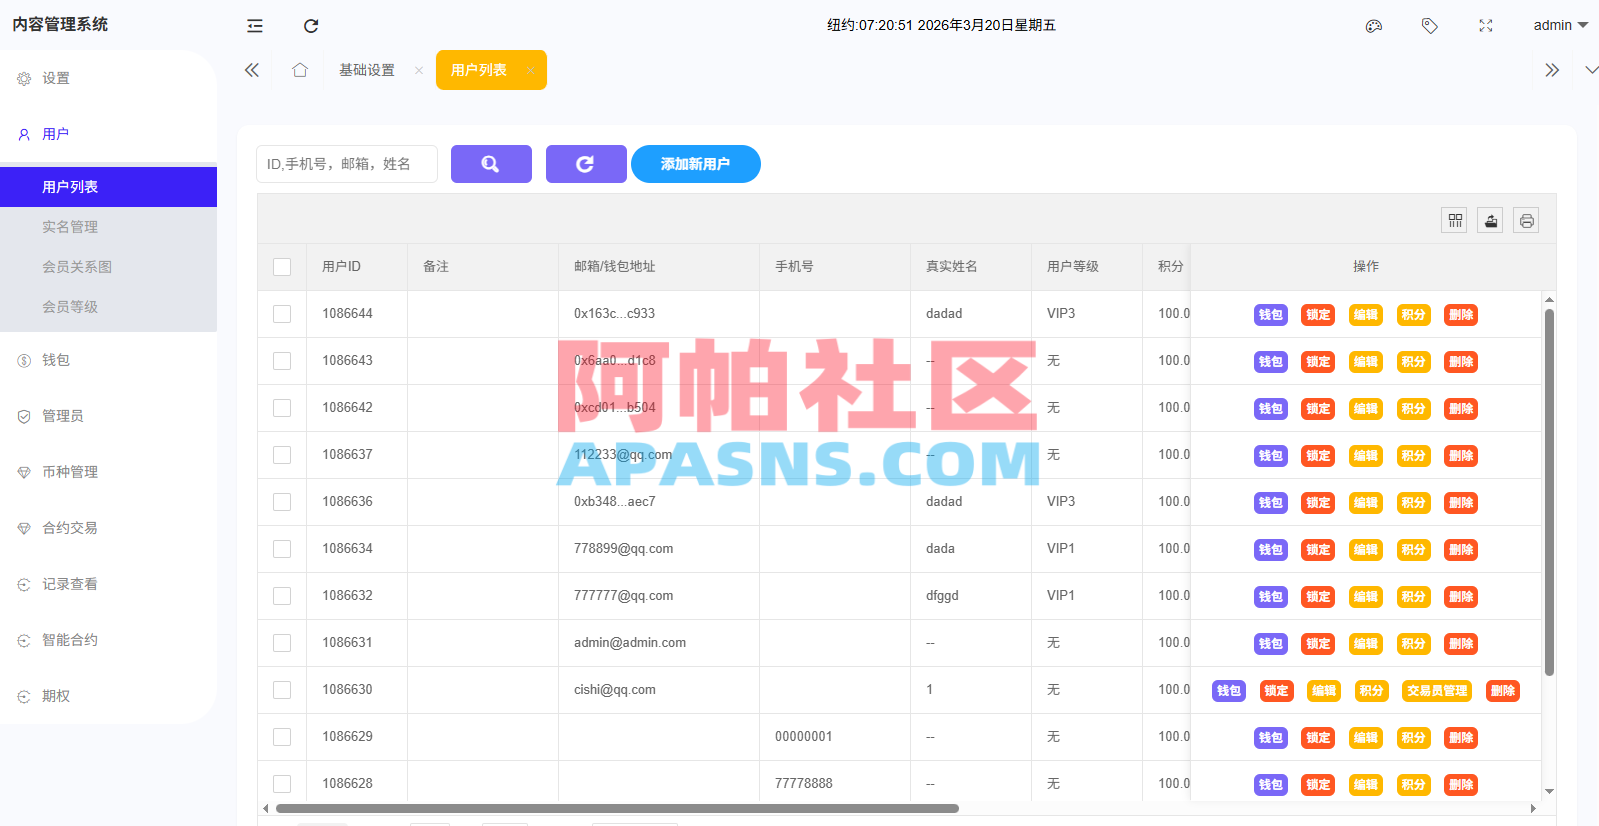
Task: Open the theme palette icon in the header
Action: [x=1374, y=26]
